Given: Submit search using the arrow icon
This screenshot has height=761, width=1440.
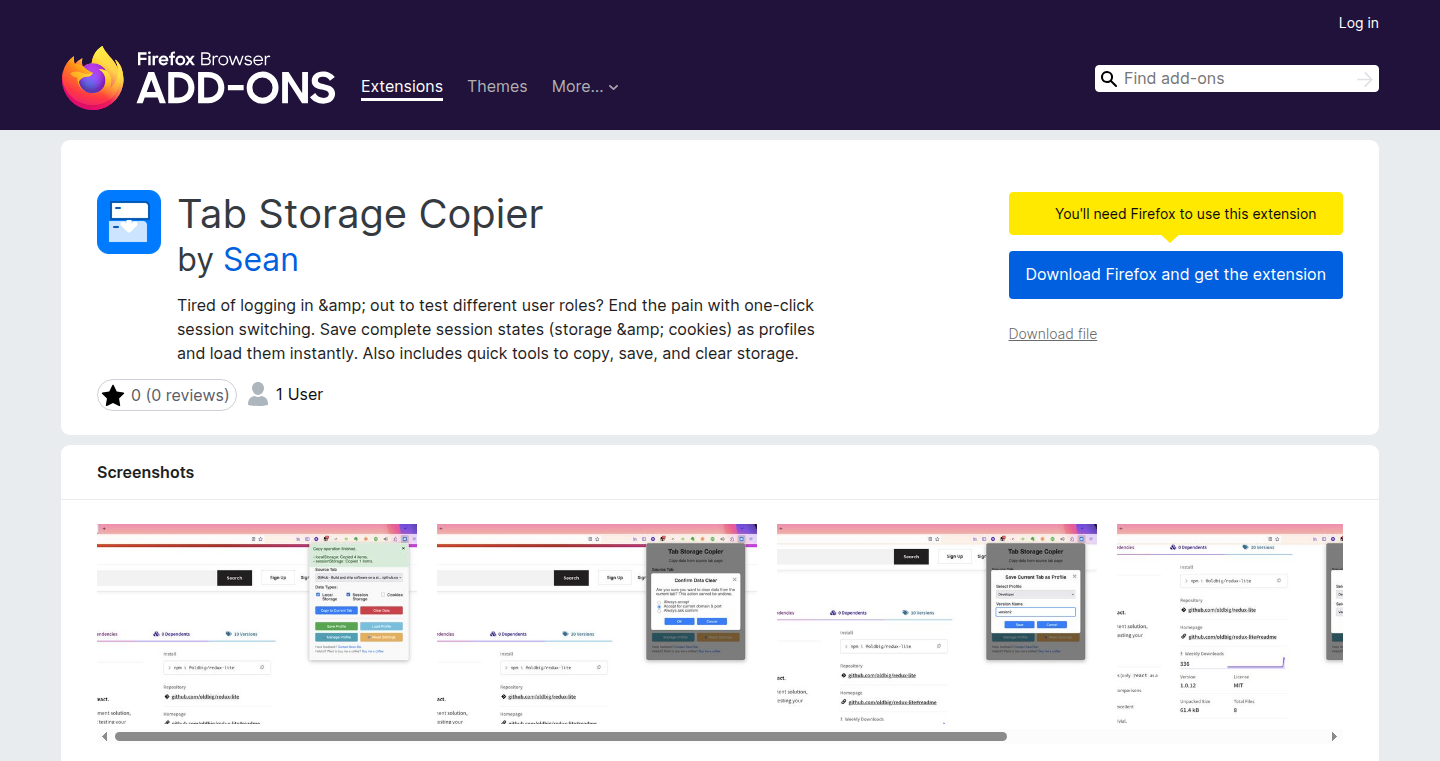Looking at the screenshot, I should [x=1365, y=79].
